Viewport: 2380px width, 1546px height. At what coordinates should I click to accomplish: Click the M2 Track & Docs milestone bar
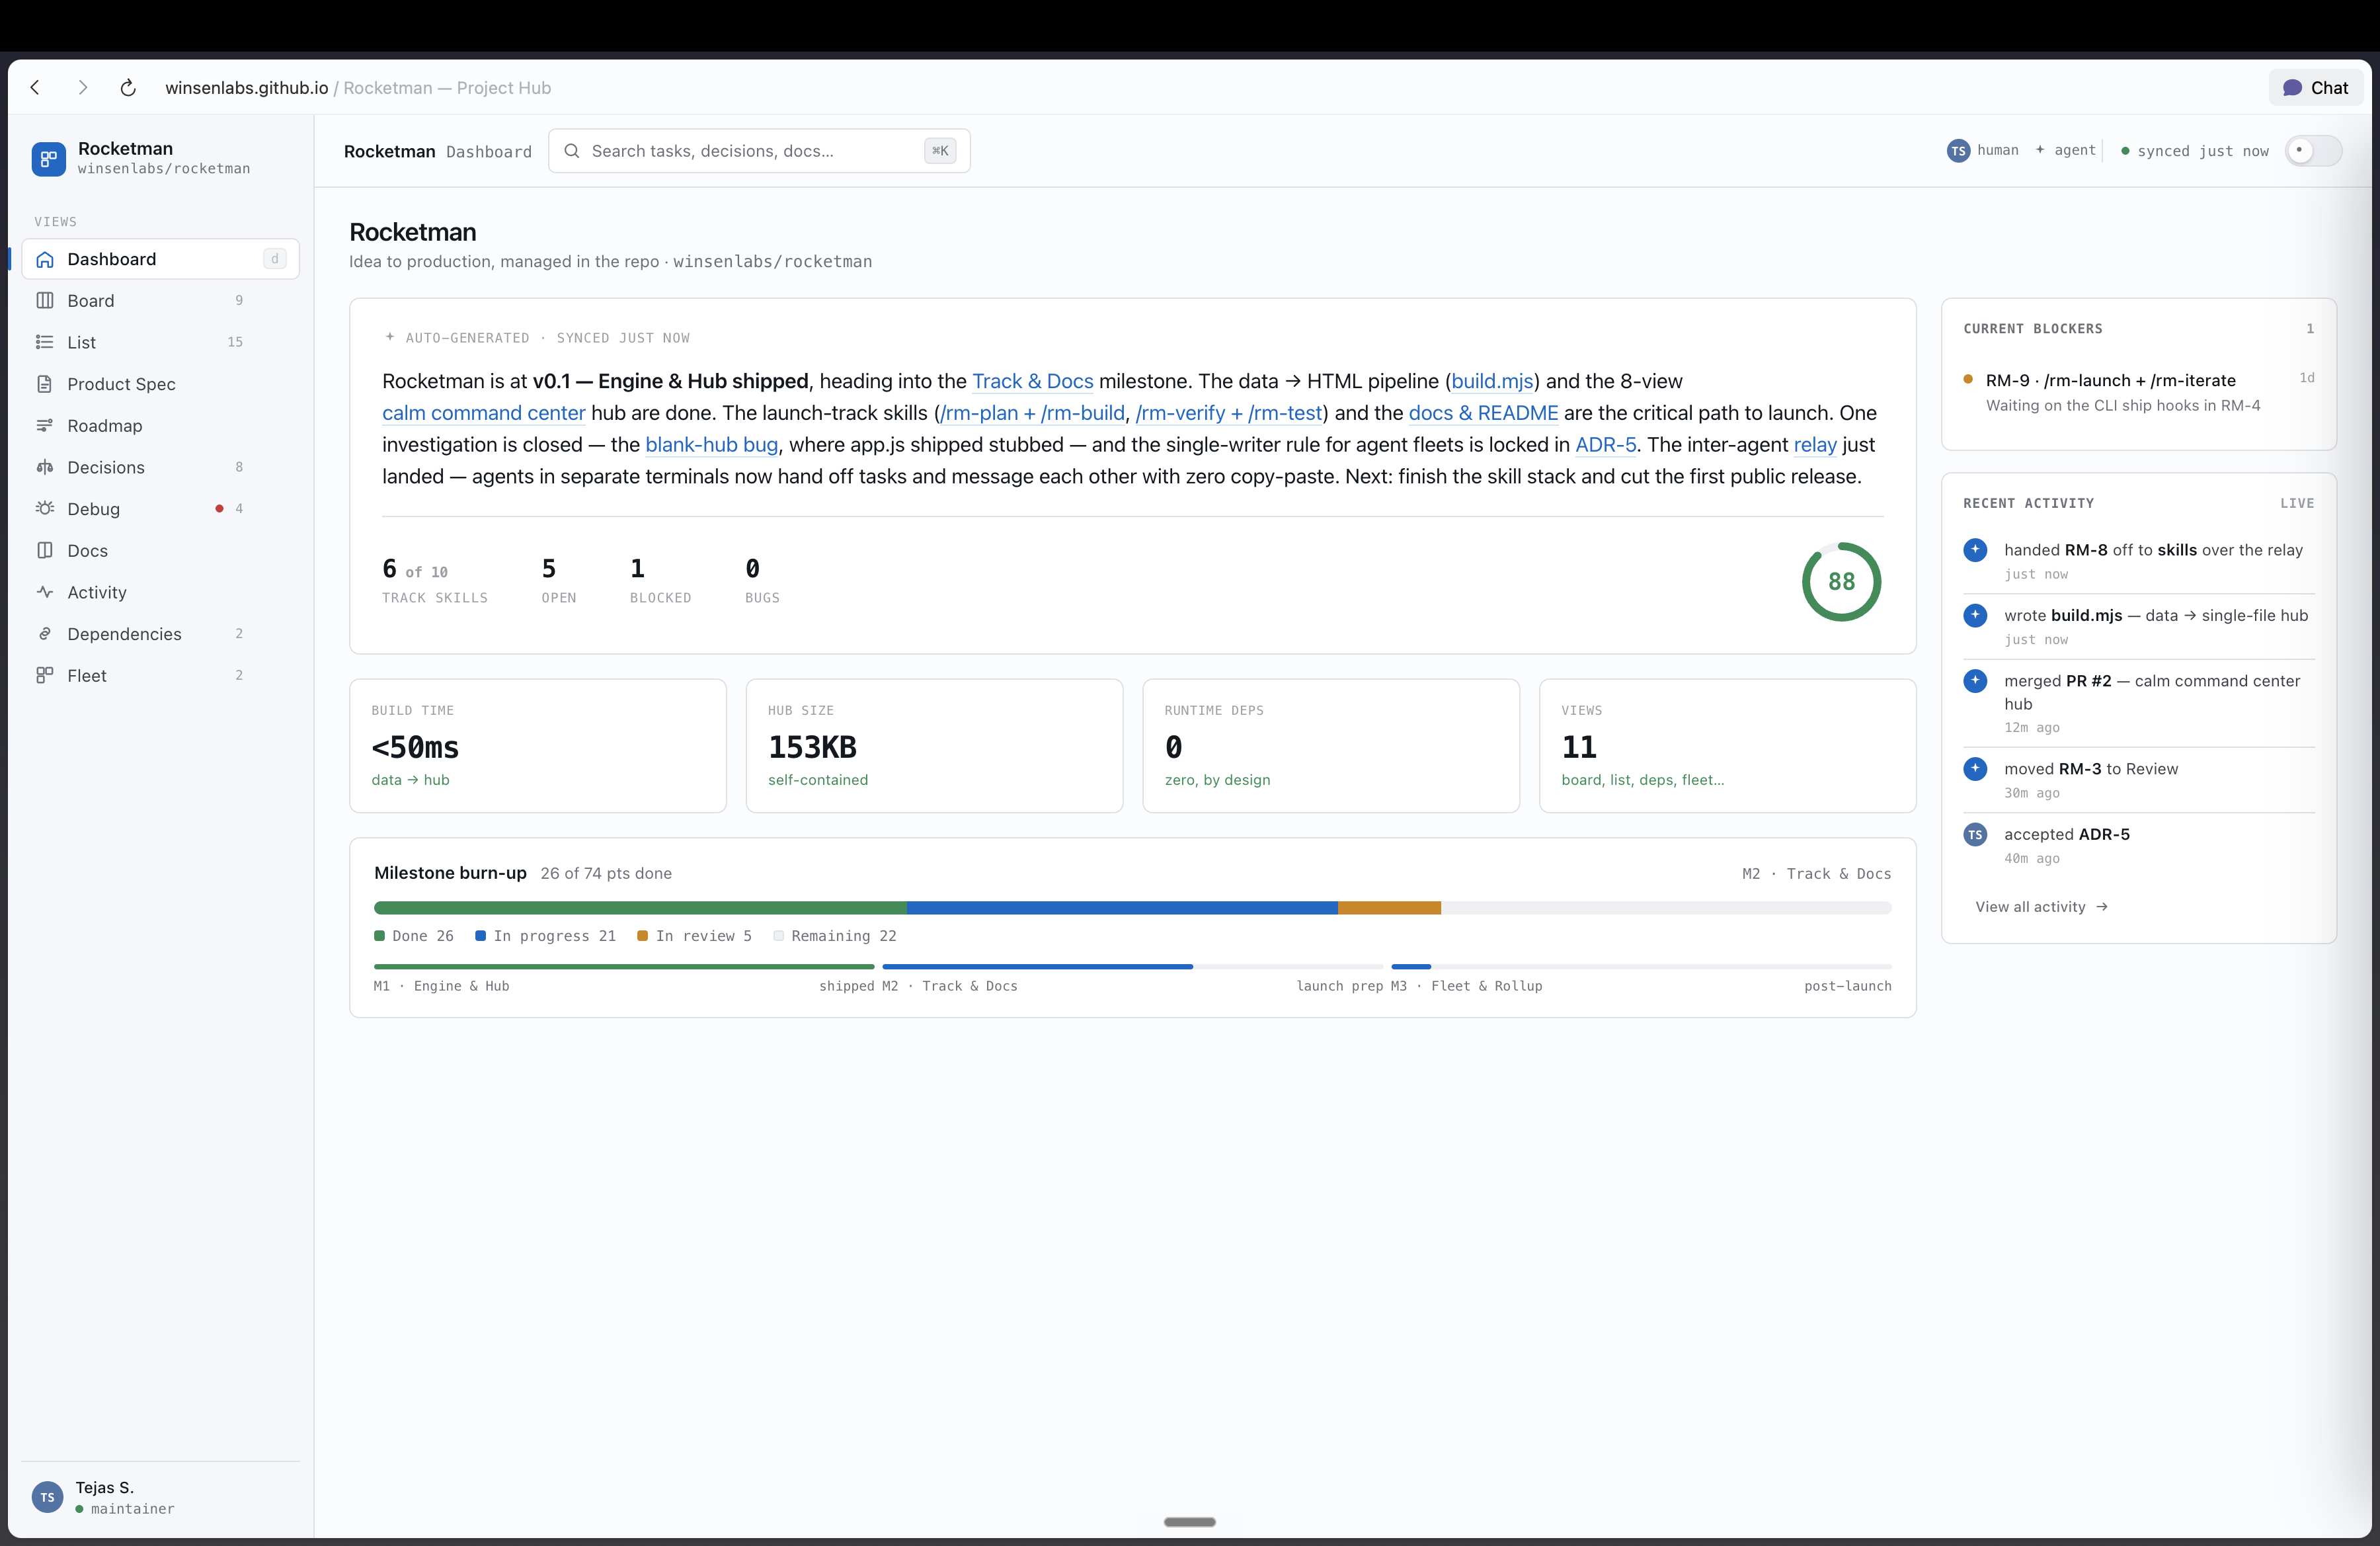tap(1133, 967)
